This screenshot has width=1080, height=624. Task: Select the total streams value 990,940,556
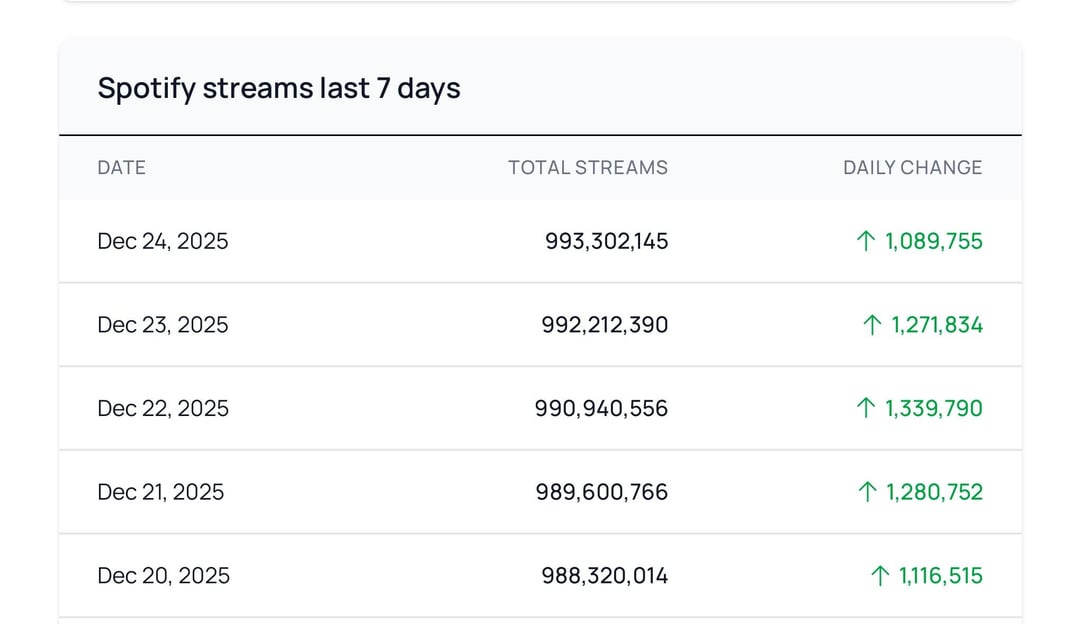point(601,408)
